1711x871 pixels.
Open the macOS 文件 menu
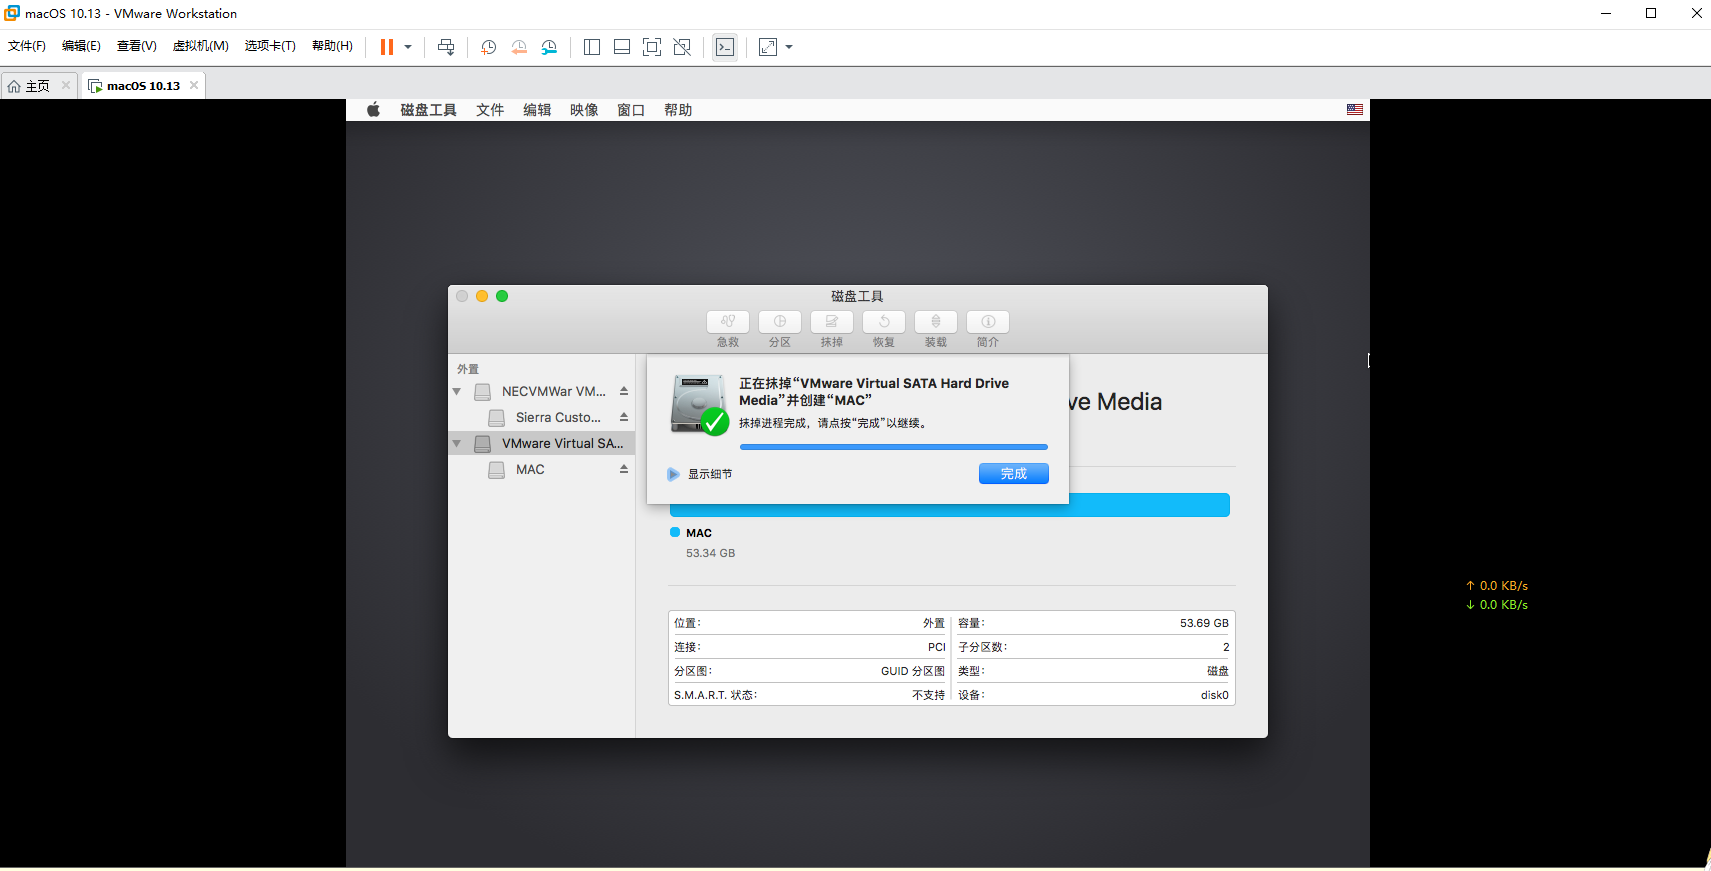[x=490, y=110]
